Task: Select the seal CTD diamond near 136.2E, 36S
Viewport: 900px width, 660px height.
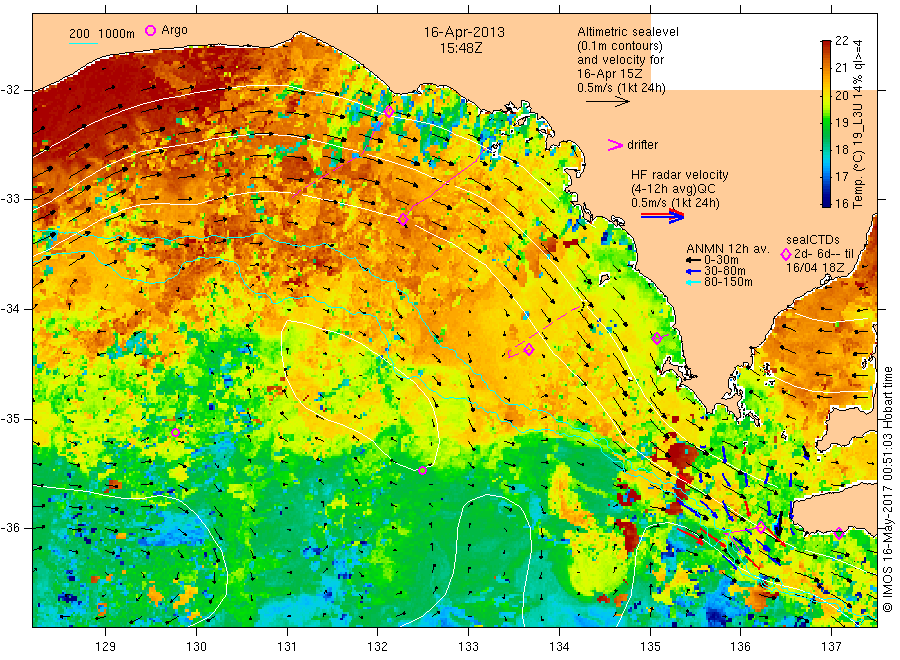Action: [761, 527]
